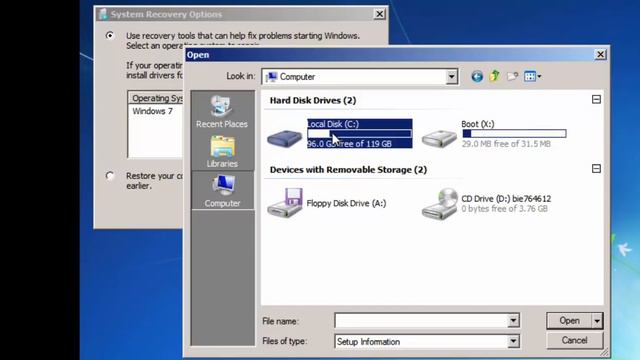Go up one folder level icon
This screenshot has width=640, height=360.
tap(495, 76)
